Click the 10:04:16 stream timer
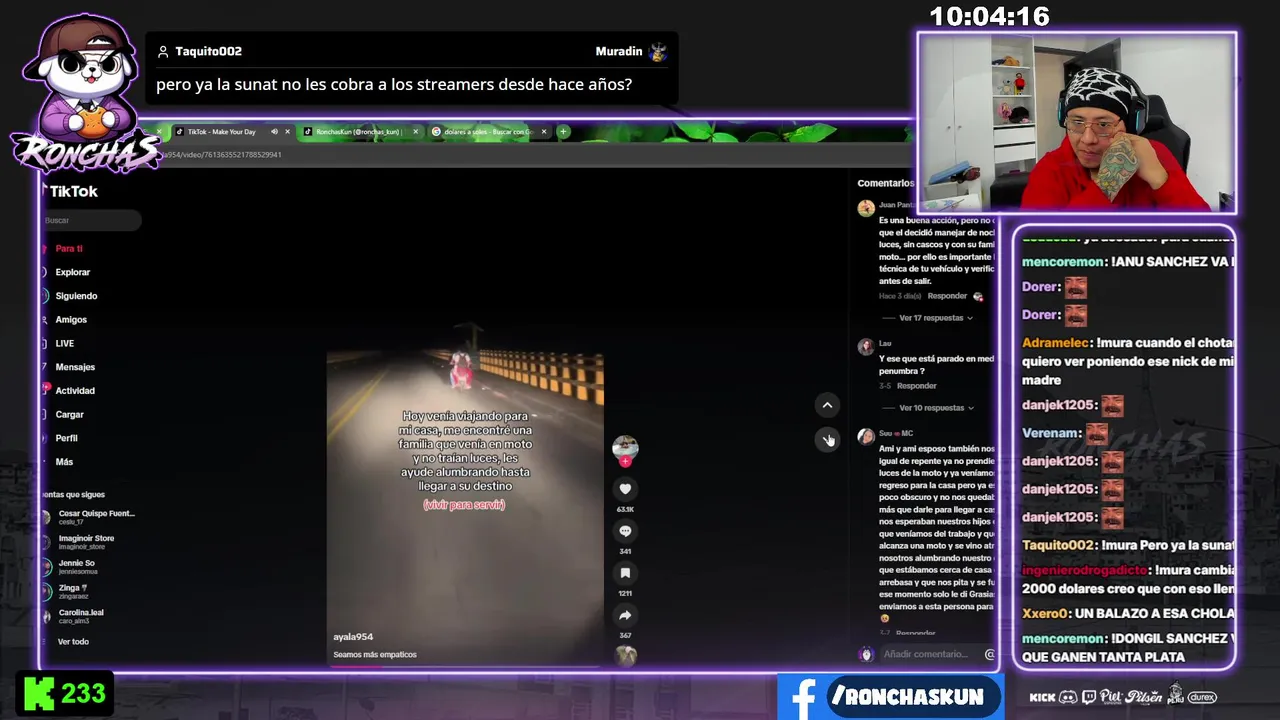 click(989, 16)
